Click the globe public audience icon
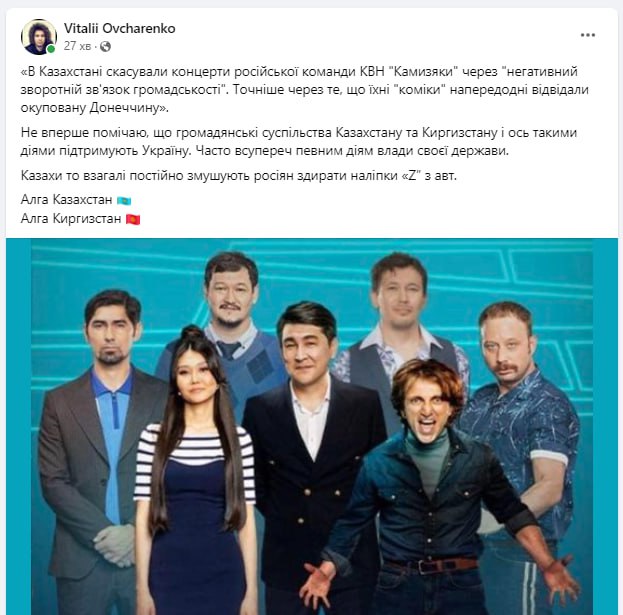 click(x=105, y=47)
